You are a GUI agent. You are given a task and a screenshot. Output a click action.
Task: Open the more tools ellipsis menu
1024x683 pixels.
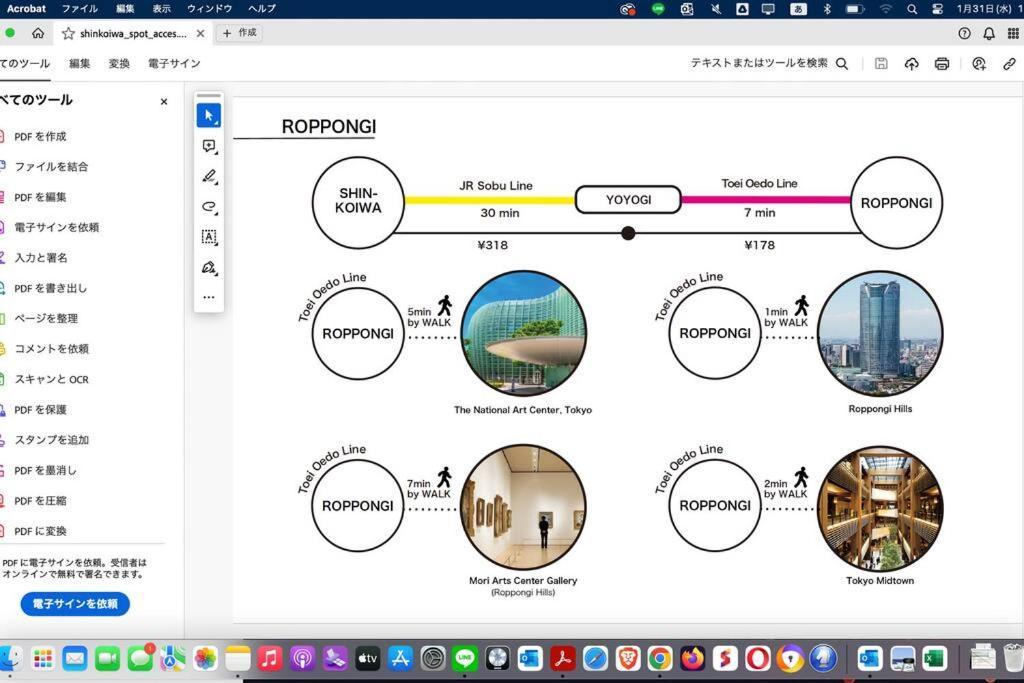point(208,297)
